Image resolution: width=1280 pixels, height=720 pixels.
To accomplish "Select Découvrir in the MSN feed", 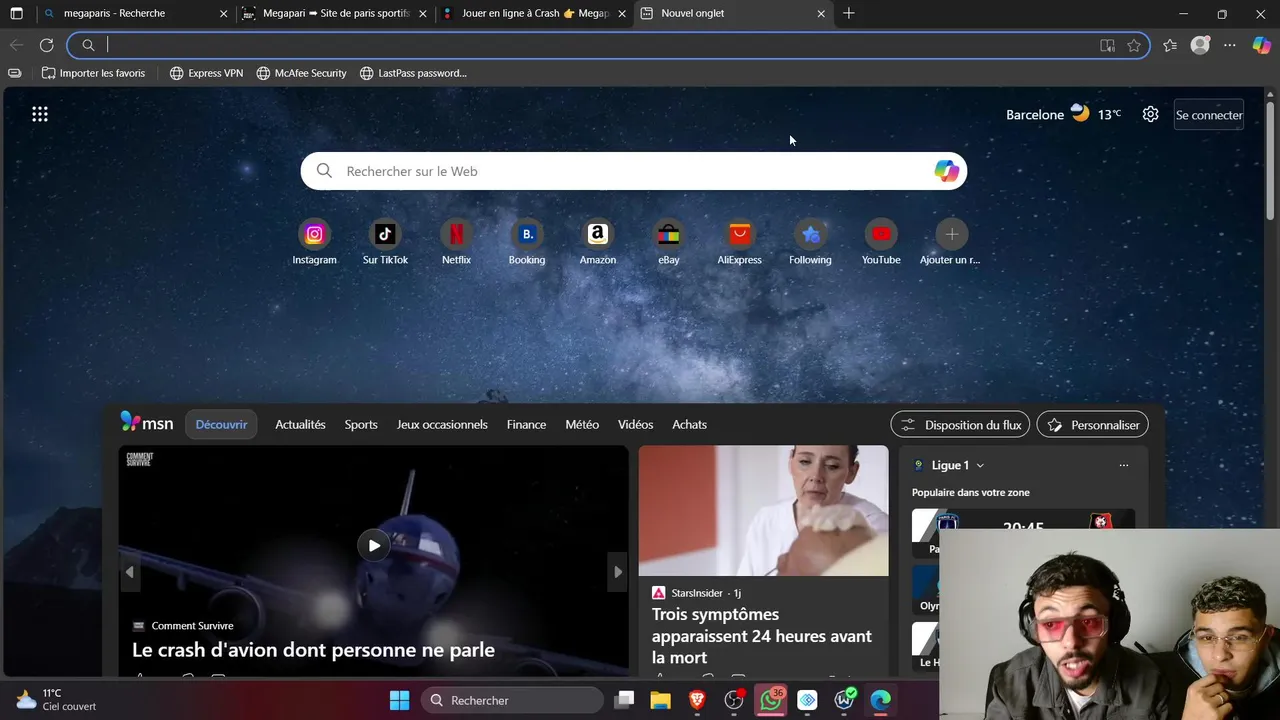I will click(x=221, y=424).
